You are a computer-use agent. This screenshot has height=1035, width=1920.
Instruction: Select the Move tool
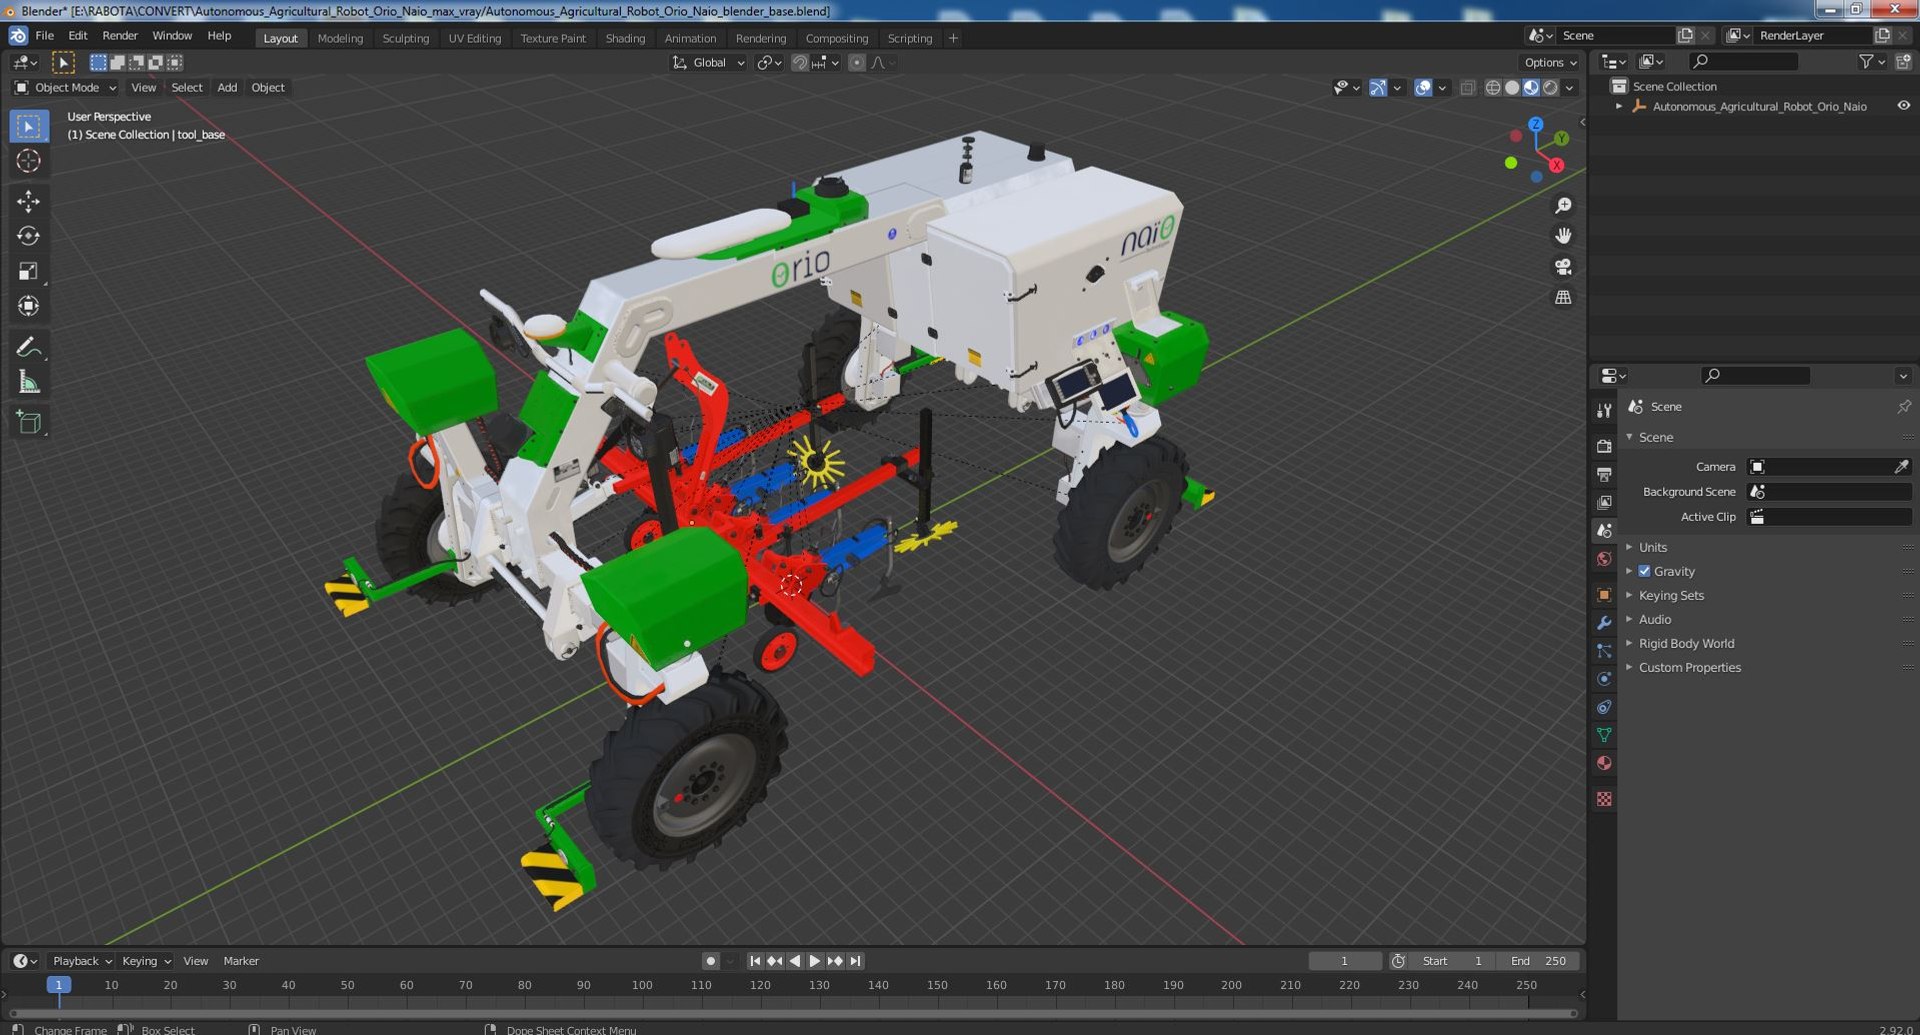28,202
